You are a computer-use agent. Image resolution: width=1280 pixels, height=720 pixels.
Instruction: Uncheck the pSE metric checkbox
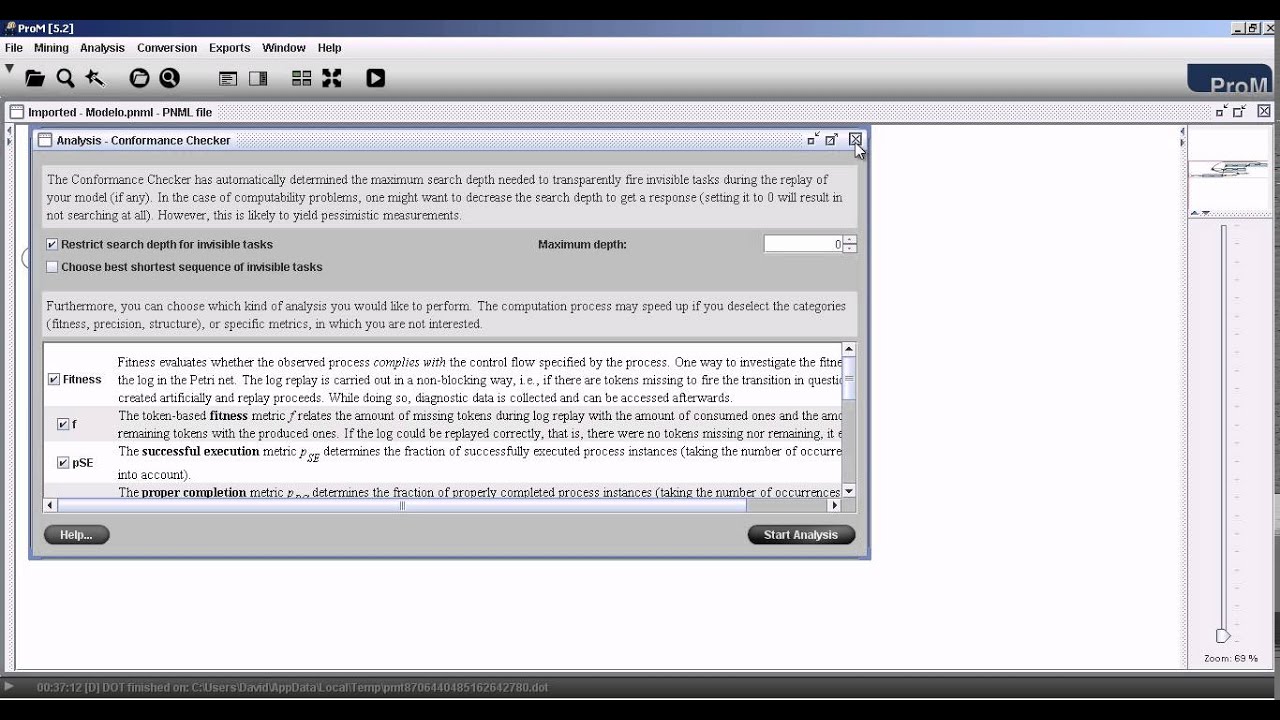(x=63, y=463)
